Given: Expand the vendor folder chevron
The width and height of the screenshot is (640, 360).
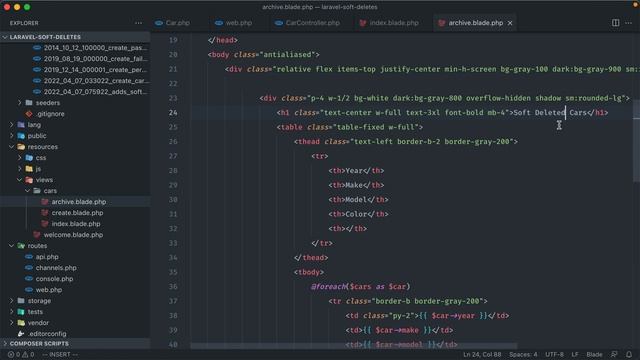Looking at the screenshot, I should (x=12, y=323).
